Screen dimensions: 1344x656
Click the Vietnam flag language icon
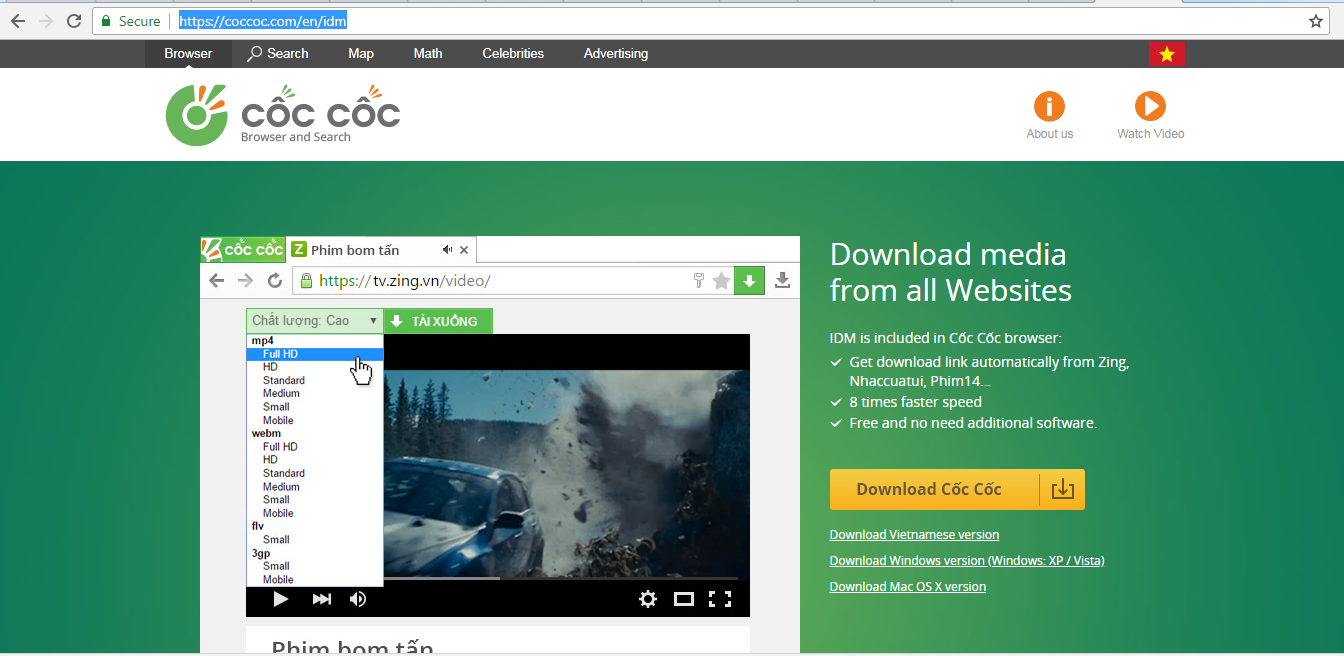[x=1166, y=54]
